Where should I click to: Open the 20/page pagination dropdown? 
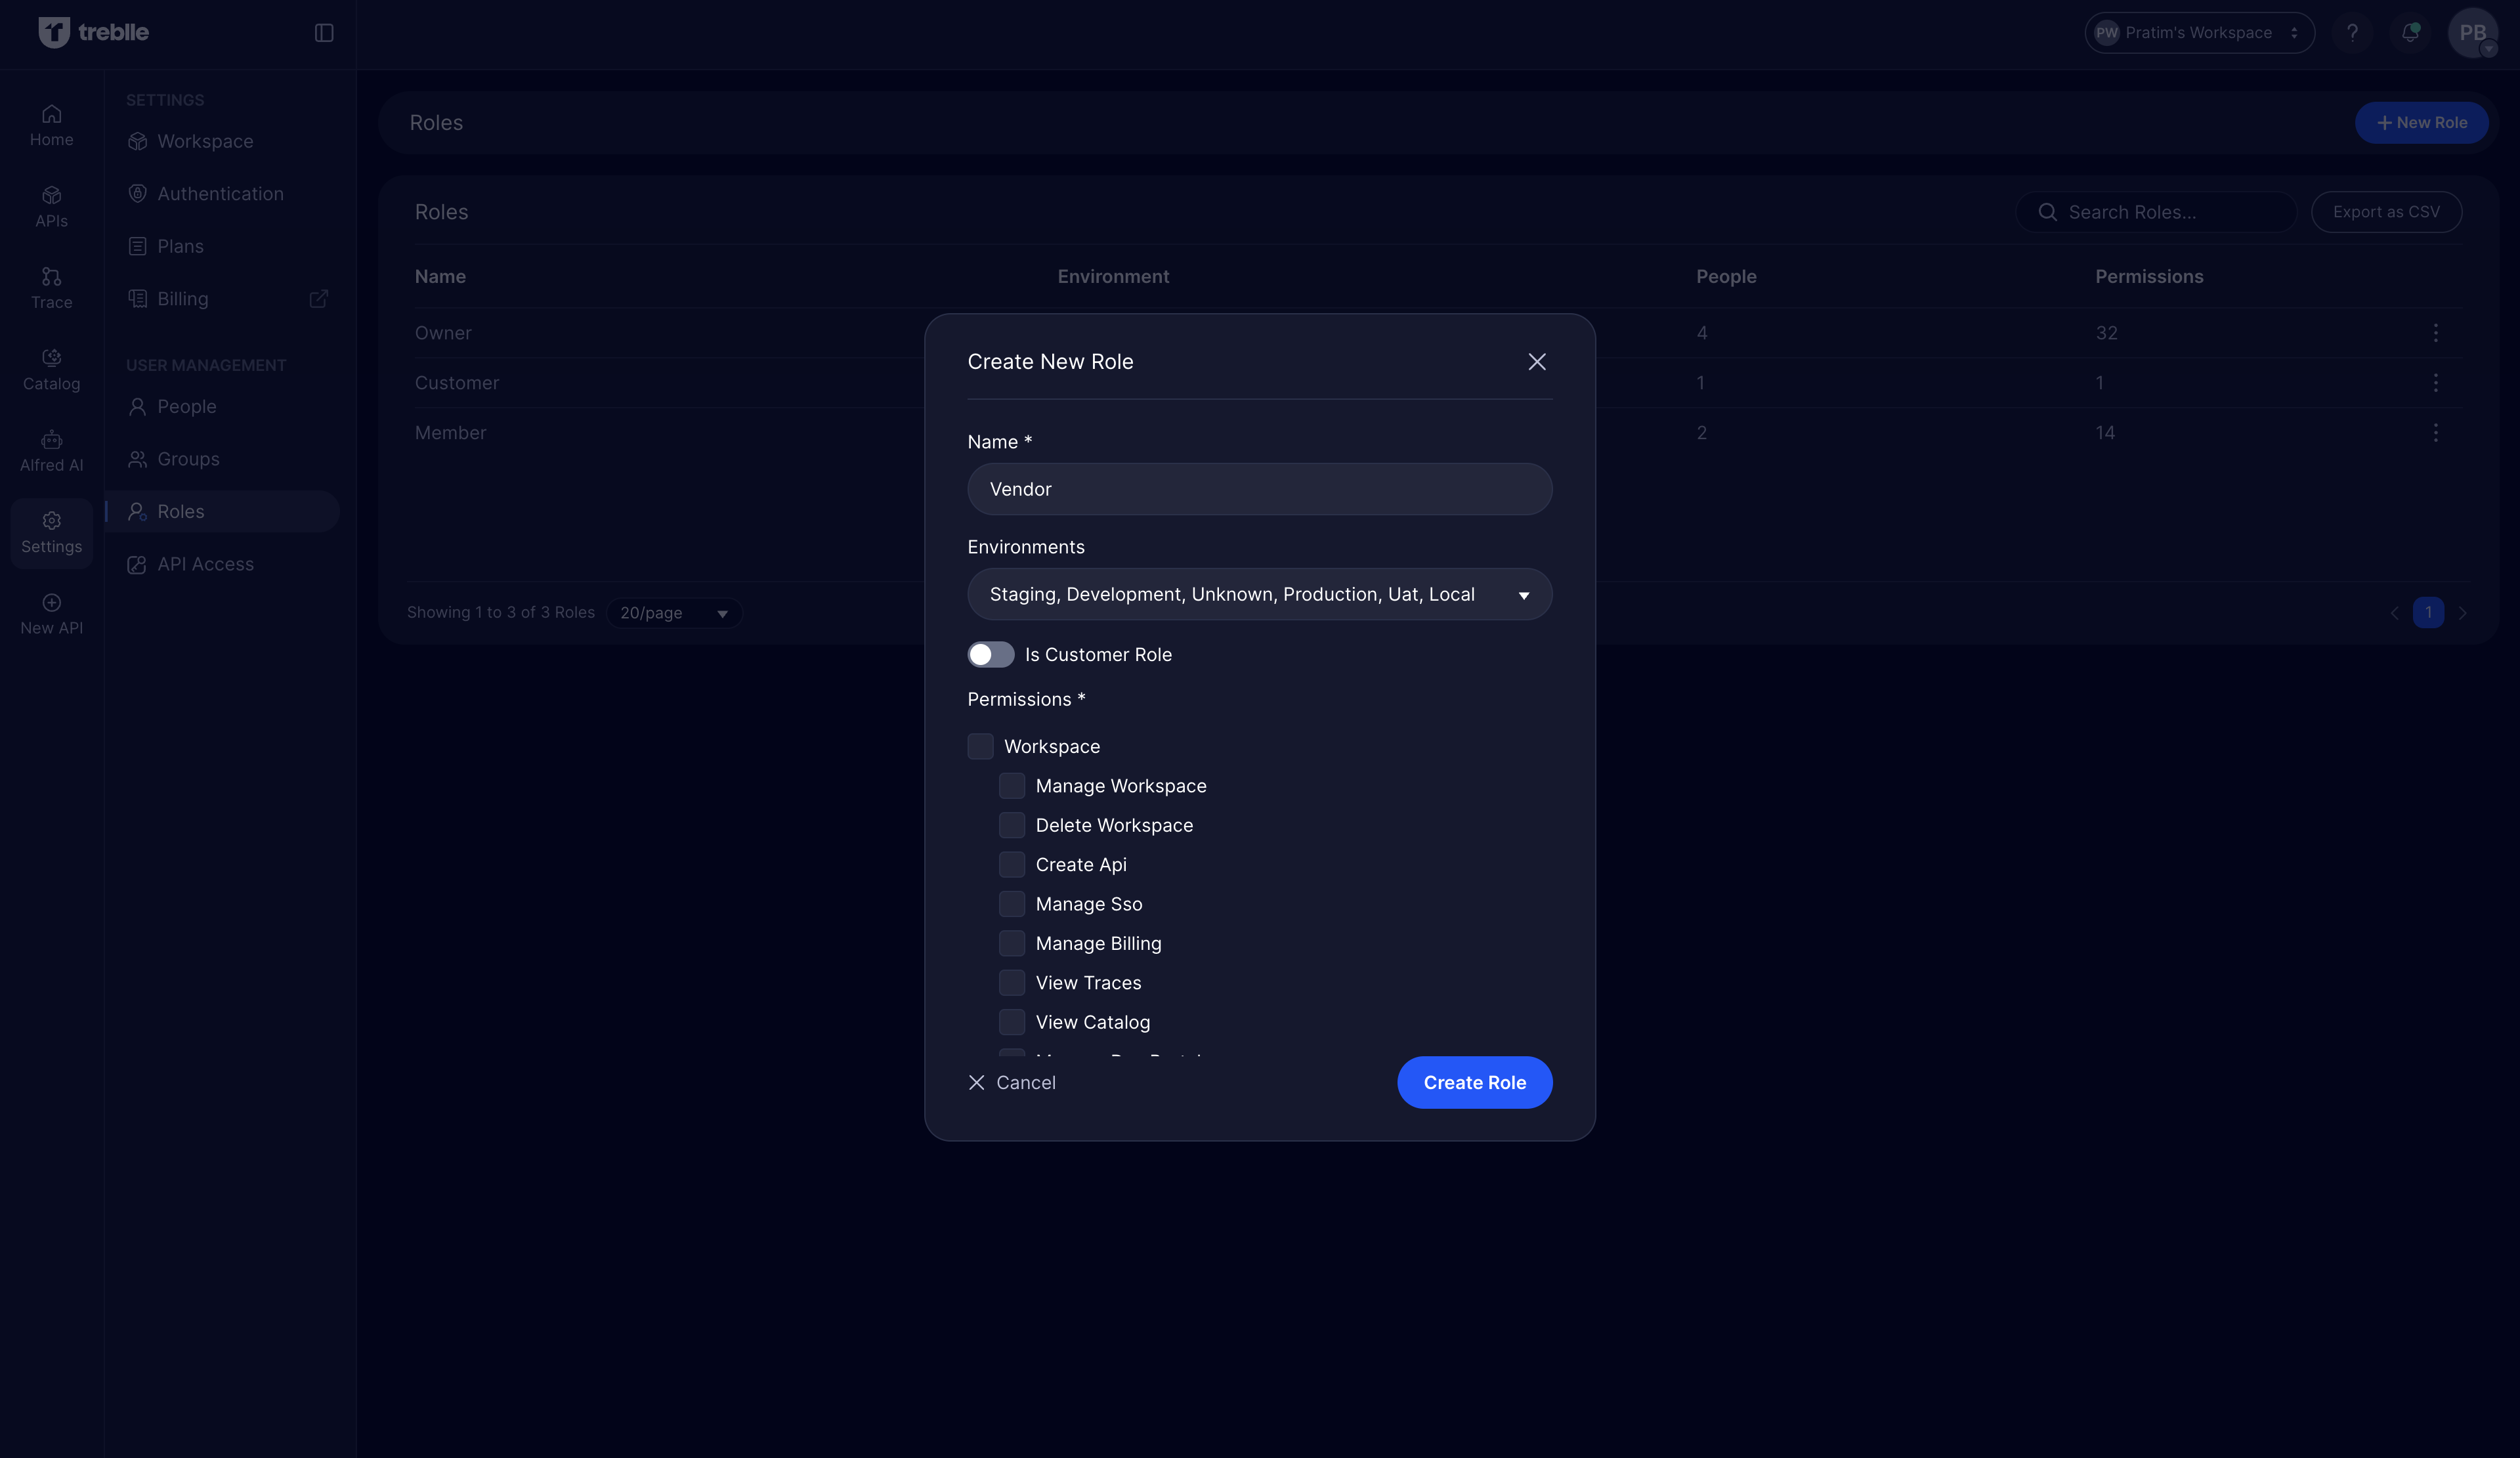tap(674, 613)
